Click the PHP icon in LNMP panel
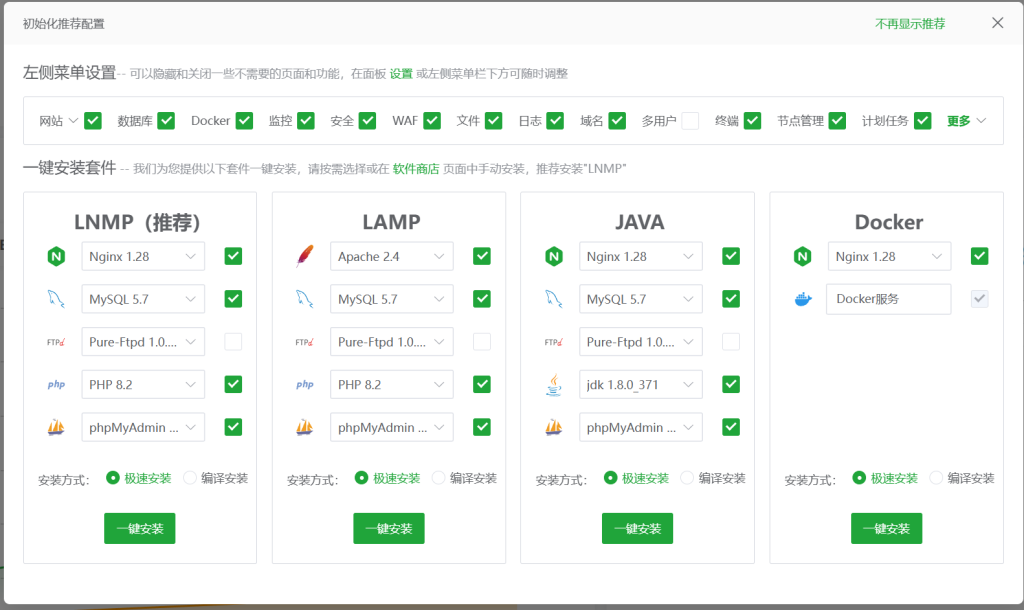 (x=55, y=385)
